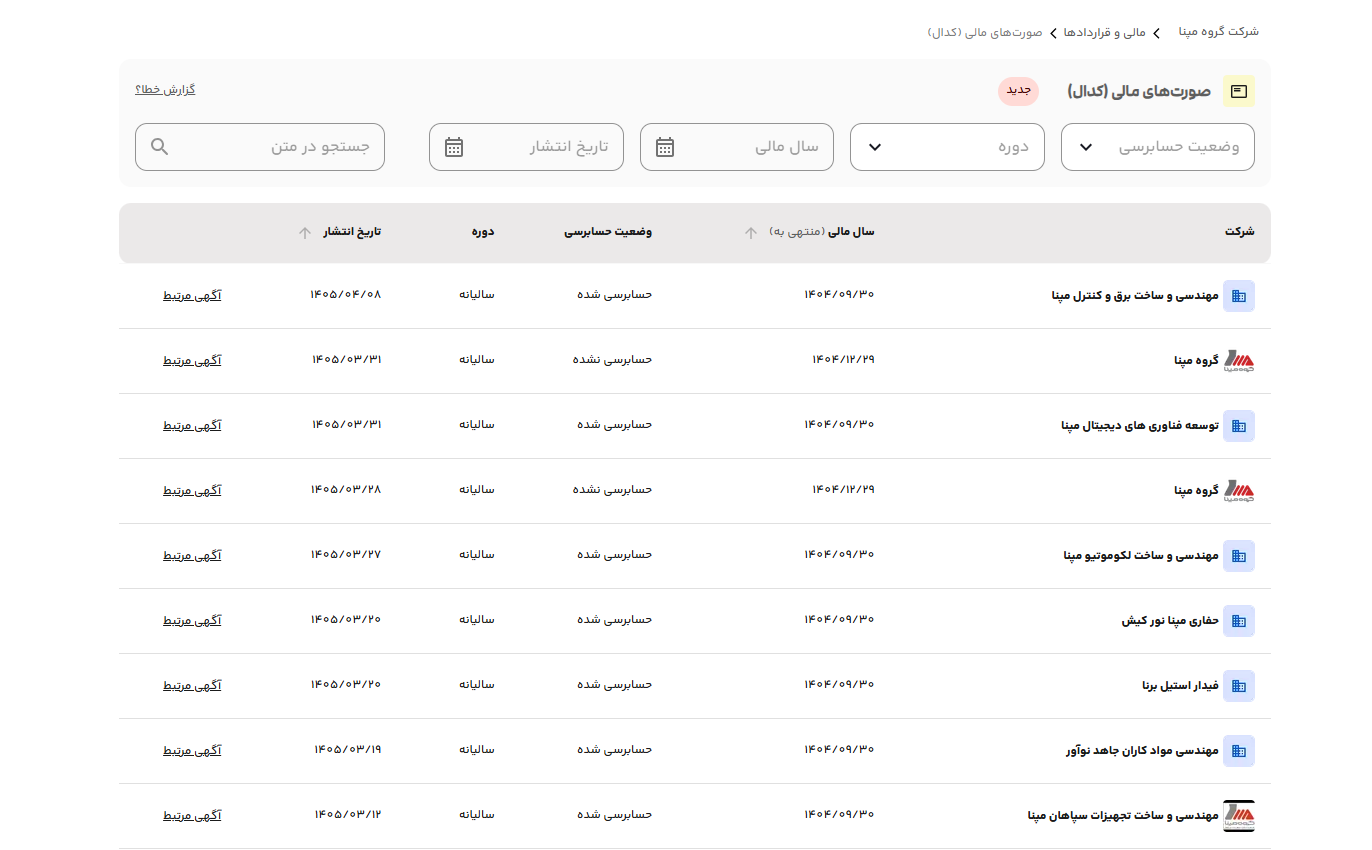
Task: Open آگهی مرتبط for گروه مپنا published ۱۴۰۵/۰۳/۳۱
Action: [193, 361]
